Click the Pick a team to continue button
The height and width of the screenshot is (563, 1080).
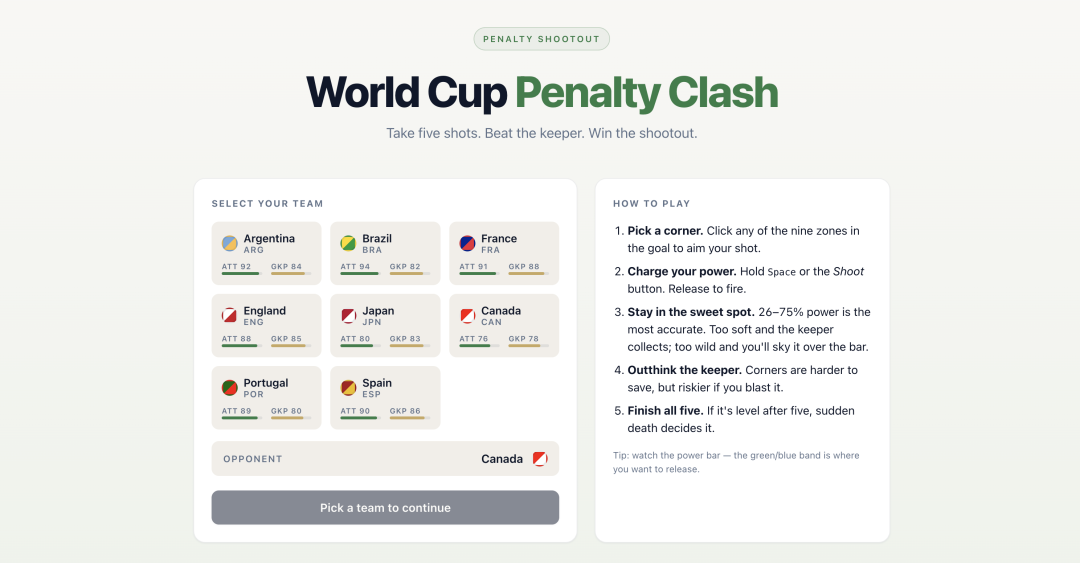point(385,508)
